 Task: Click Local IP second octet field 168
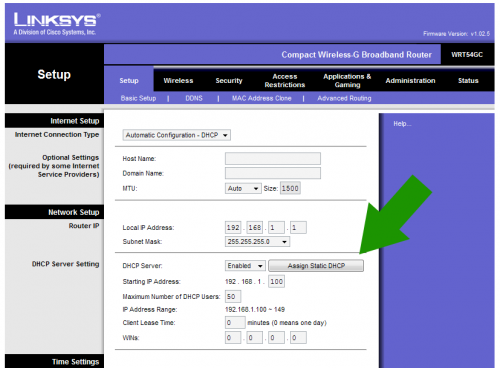point(255,228)
